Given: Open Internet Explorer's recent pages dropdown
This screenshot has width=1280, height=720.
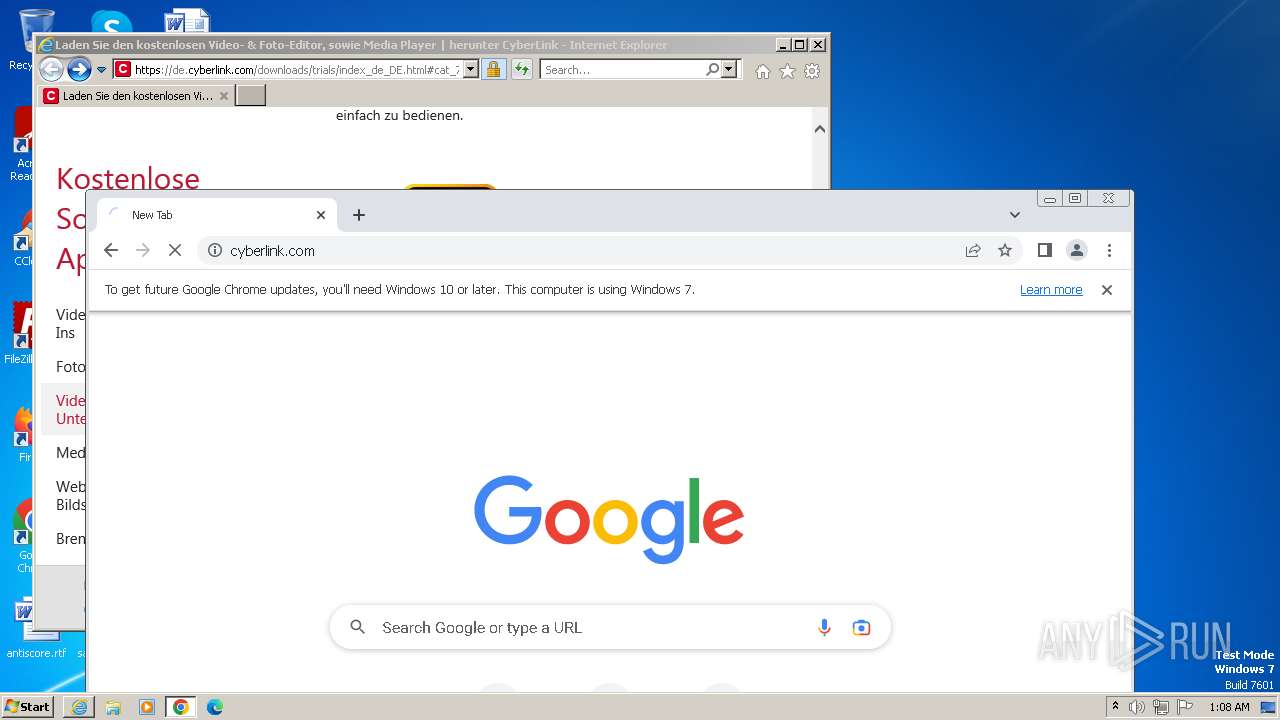Looking at the screenshot, I should [101, 70].
